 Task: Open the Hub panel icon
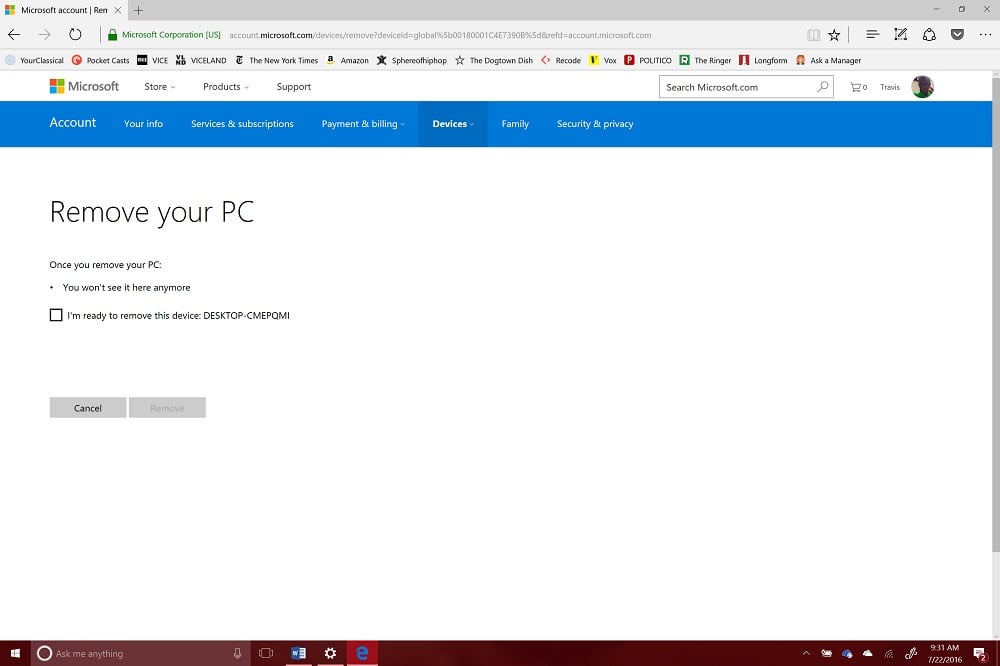[873, 34]
